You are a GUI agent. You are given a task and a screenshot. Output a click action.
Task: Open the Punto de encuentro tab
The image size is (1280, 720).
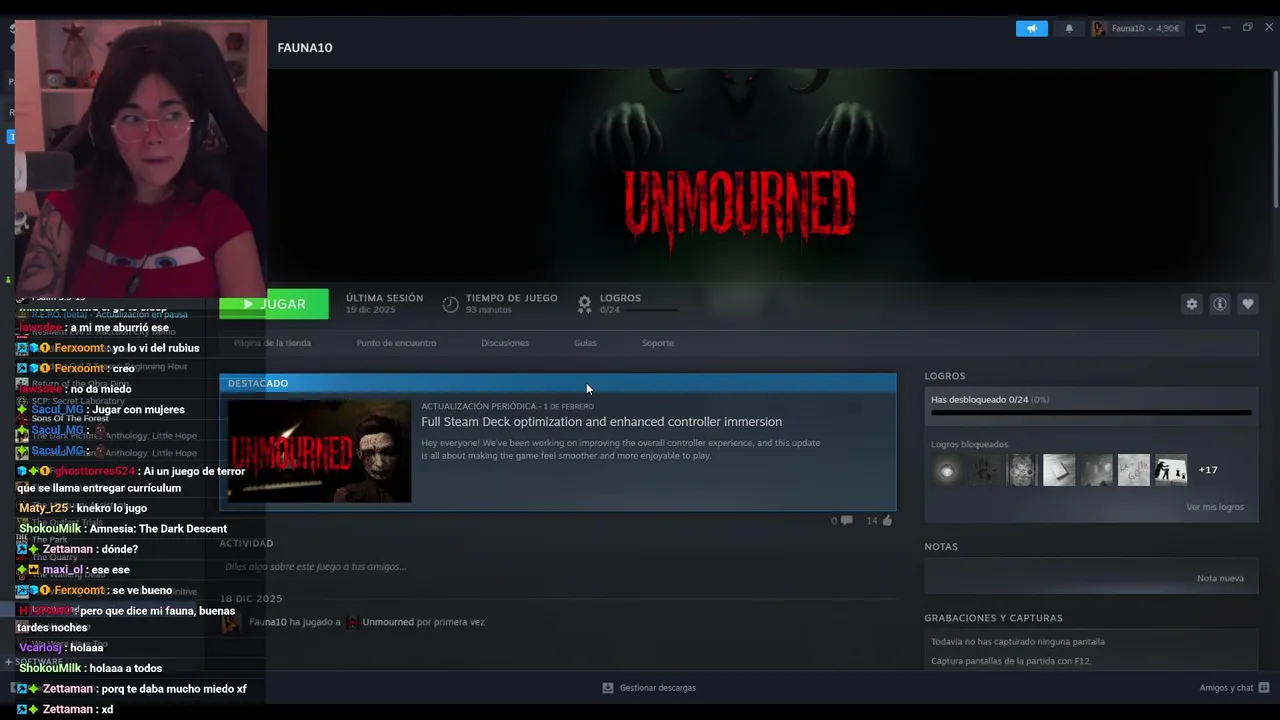click(x=396, y=343)
